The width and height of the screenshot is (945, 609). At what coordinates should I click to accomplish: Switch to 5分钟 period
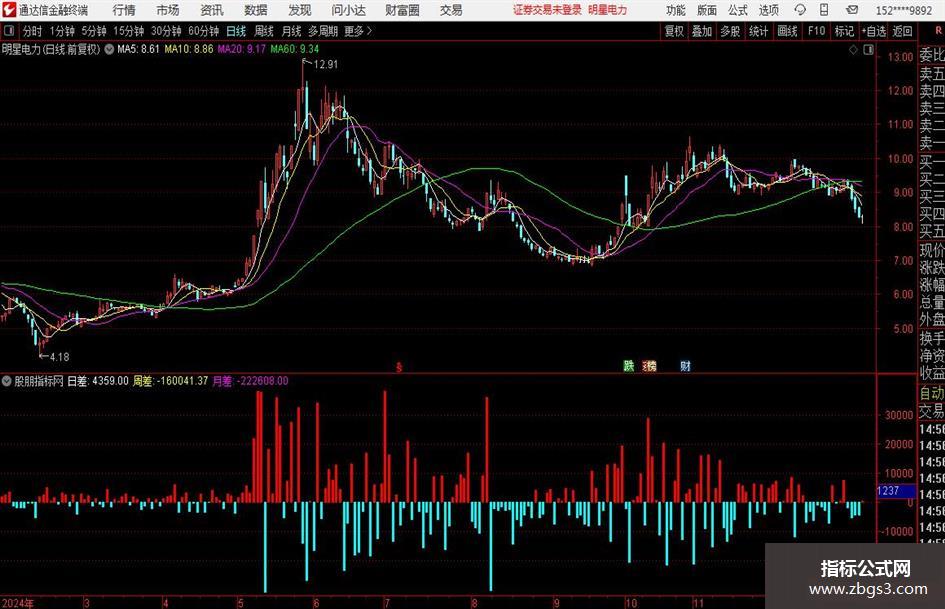(x=94, y=31)
